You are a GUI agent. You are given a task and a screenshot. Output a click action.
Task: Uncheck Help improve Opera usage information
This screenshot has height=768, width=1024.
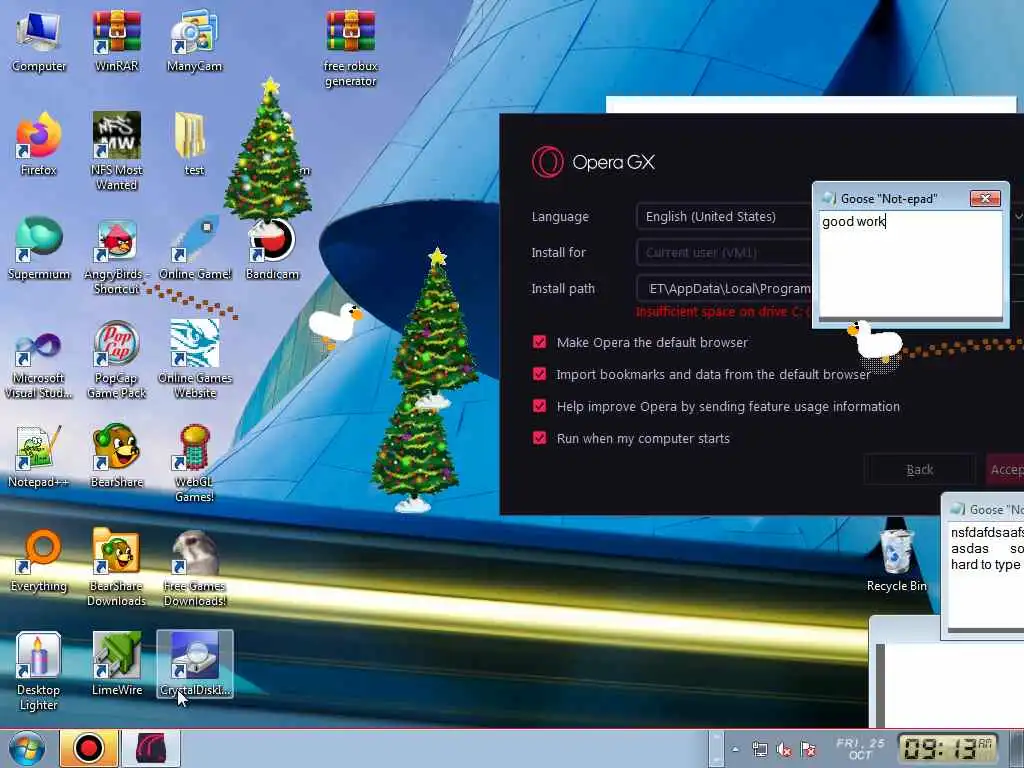(x=539, y=406)
